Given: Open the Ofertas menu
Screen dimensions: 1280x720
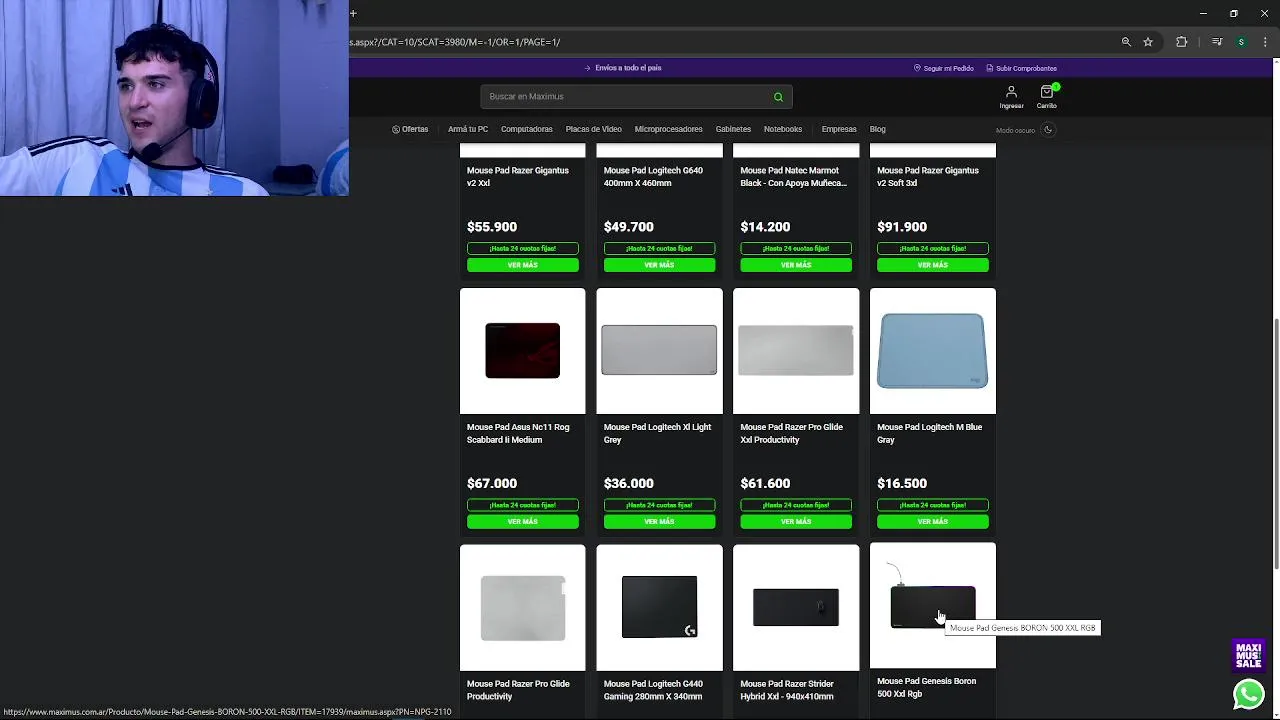Looking at the screenshot, I should point(410,129).
